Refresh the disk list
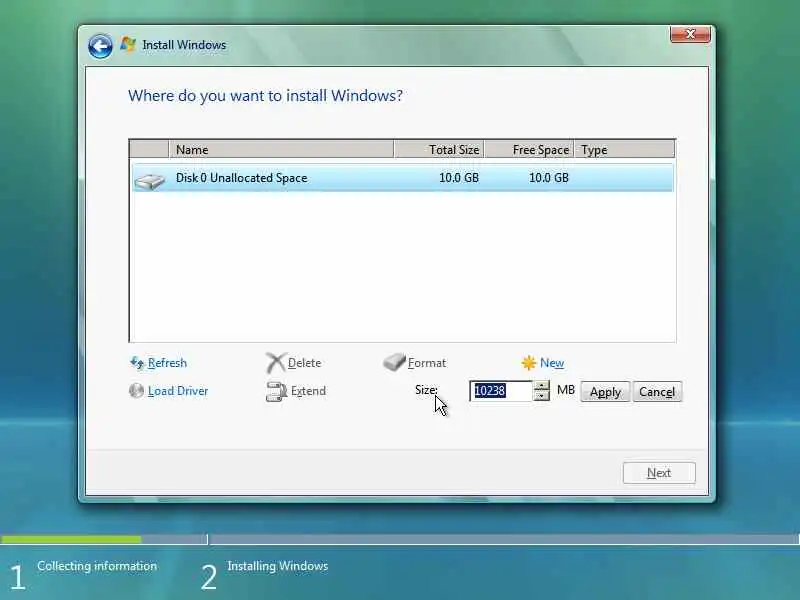800x600 pixels. click(167, 363)
